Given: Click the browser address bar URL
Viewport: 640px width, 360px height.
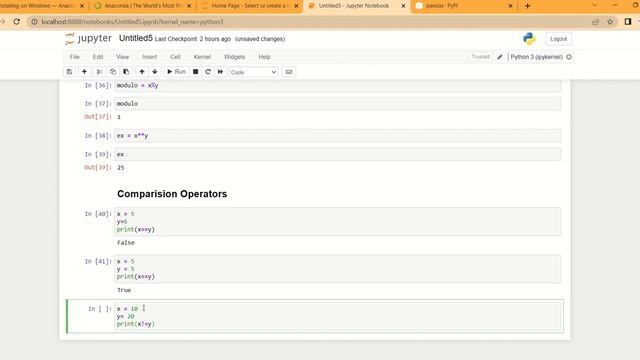Looking at the screenshot, I should [132, 22].
